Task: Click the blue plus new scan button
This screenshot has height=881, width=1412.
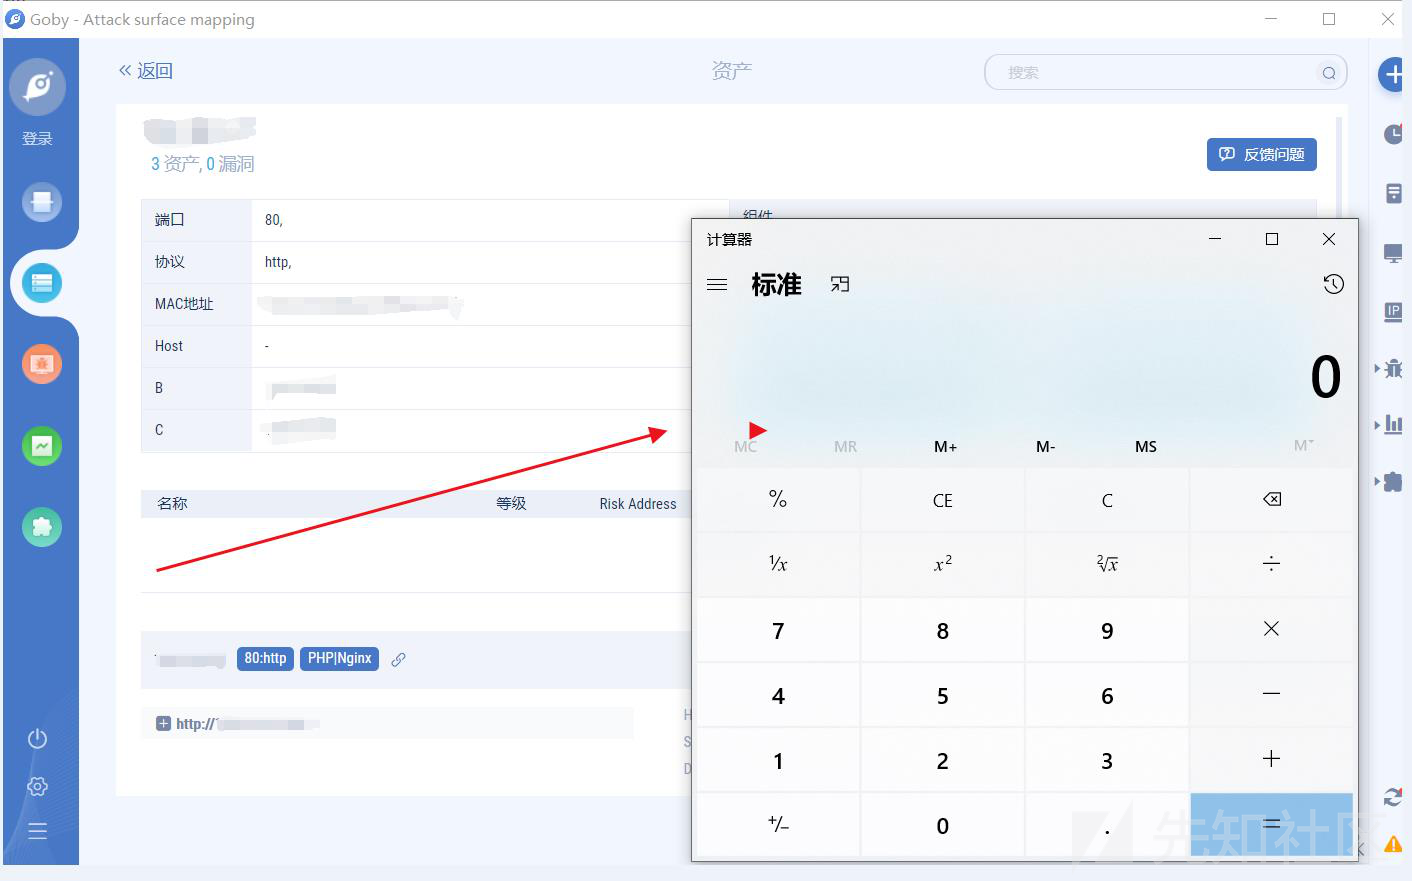Action: coord(1393,74)
